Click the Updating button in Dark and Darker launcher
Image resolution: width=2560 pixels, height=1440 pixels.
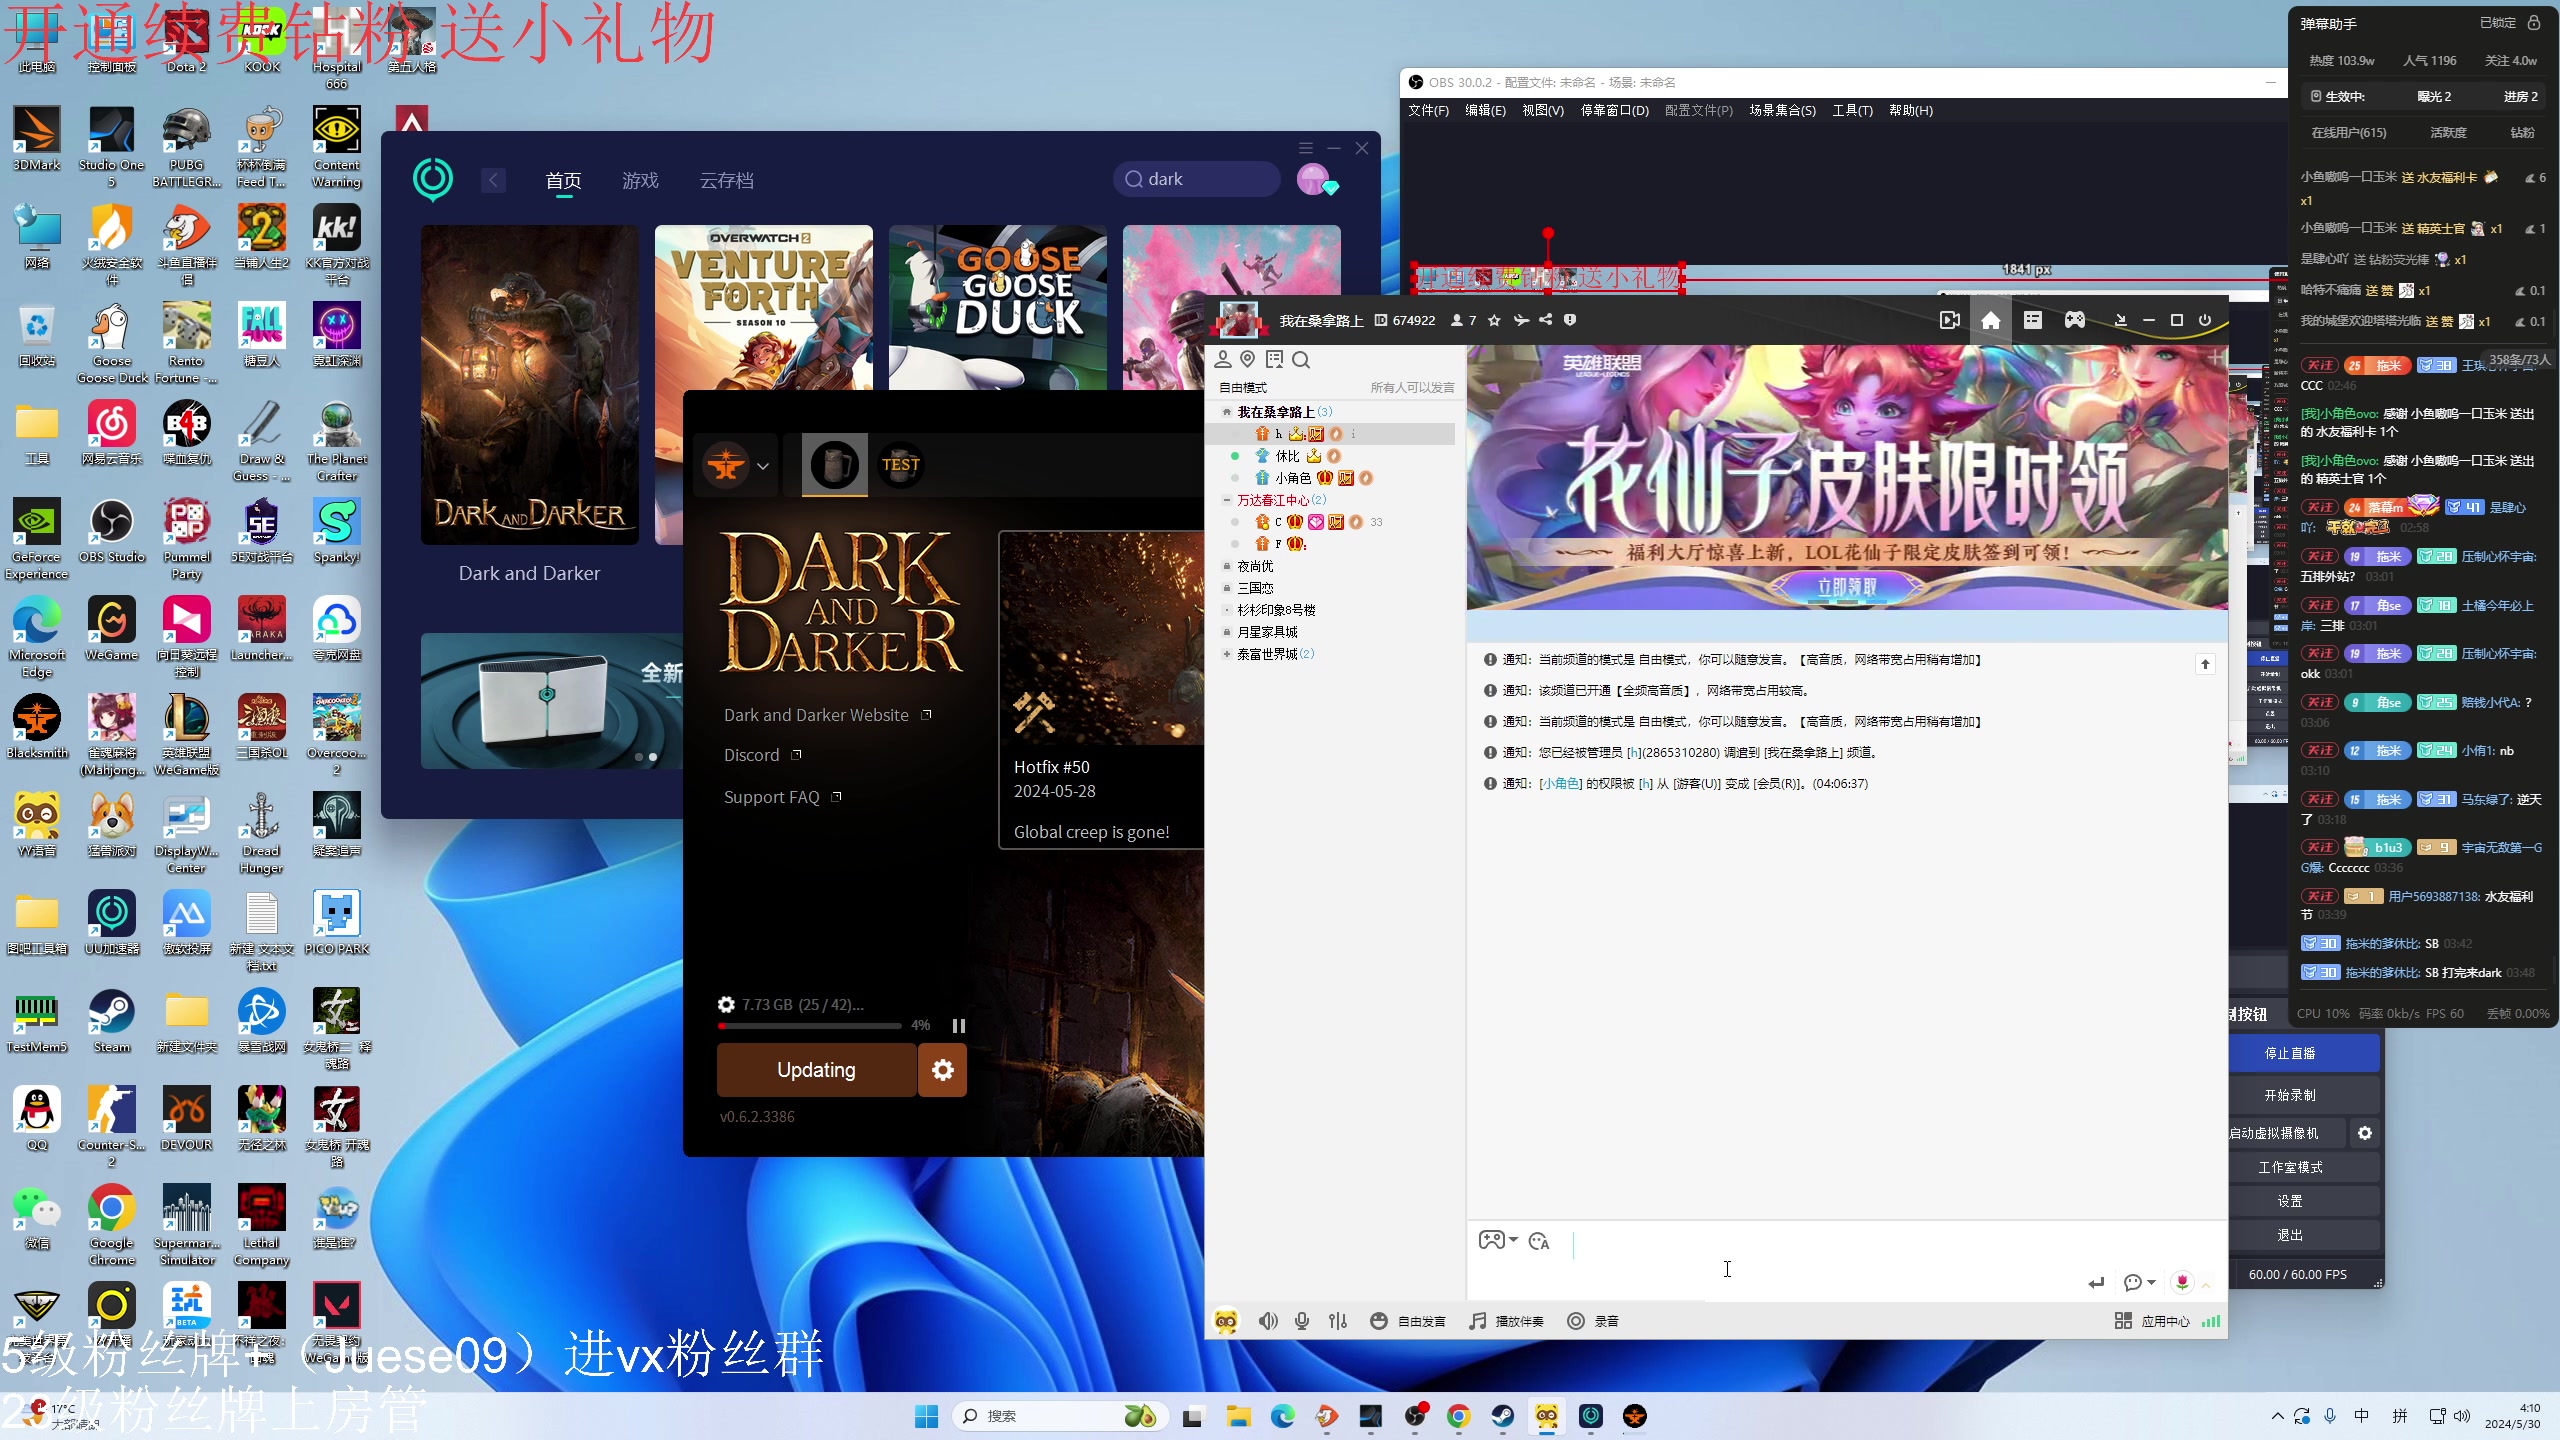click(815, 1069)
